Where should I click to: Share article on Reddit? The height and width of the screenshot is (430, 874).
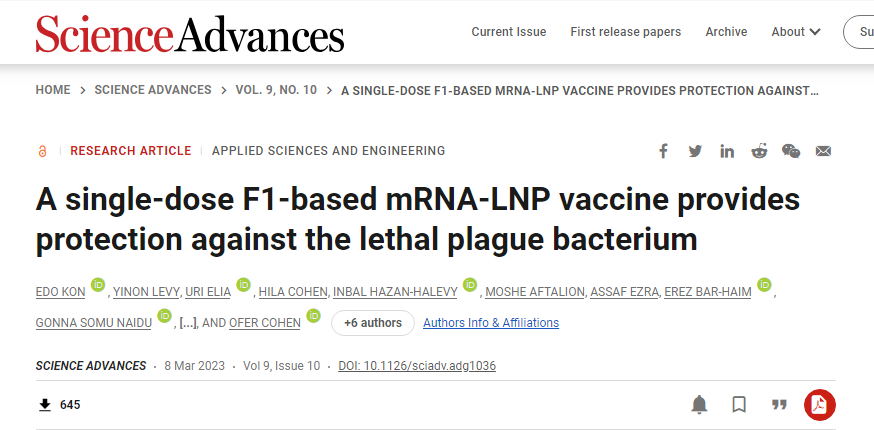[759, 151]
